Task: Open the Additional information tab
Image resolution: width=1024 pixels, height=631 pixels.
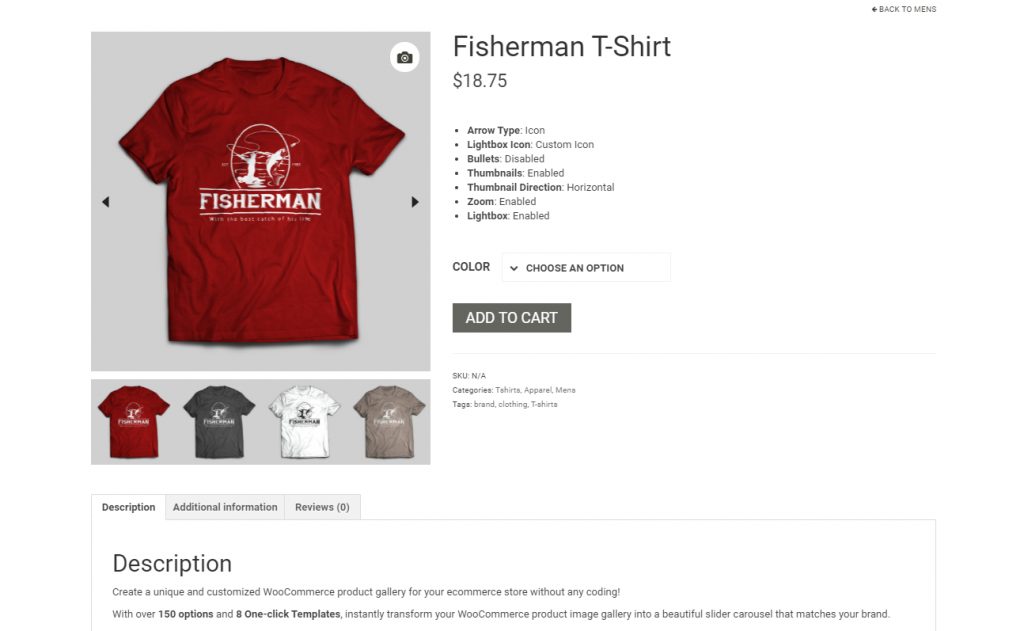Action: [x=225, y=507]
